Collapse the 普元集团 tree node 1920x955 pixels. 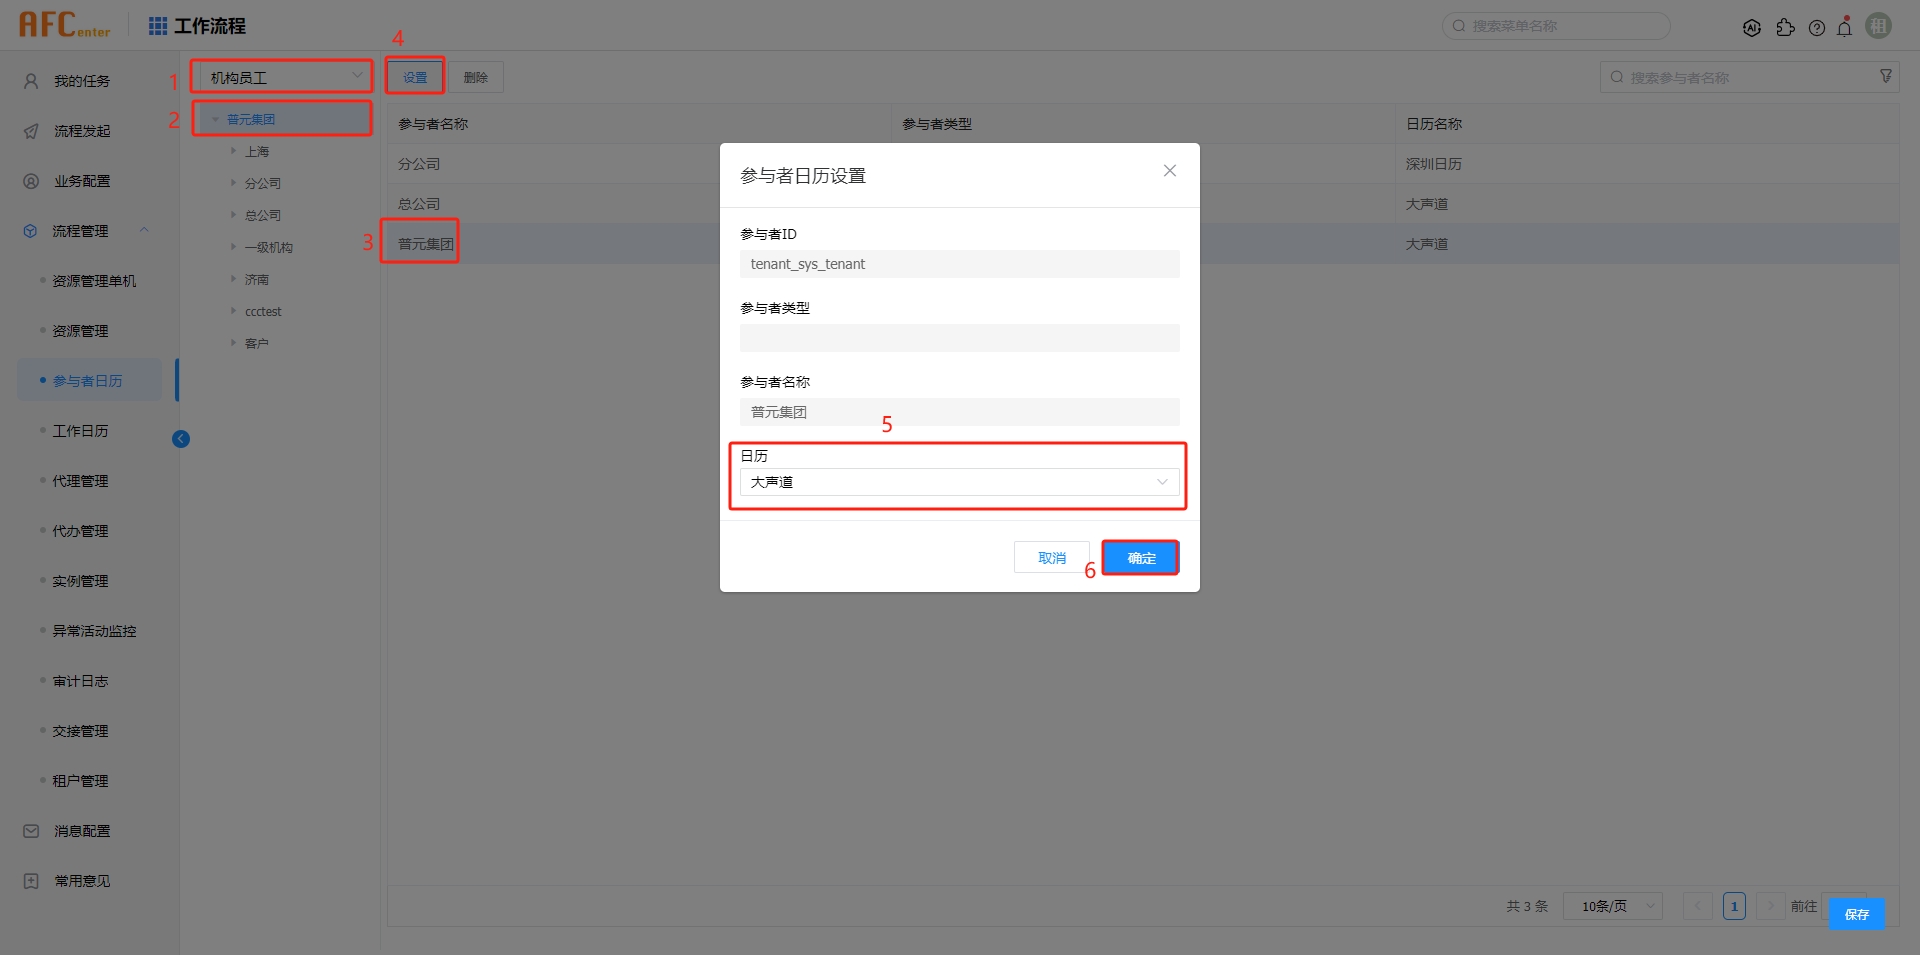click(215, 119)
